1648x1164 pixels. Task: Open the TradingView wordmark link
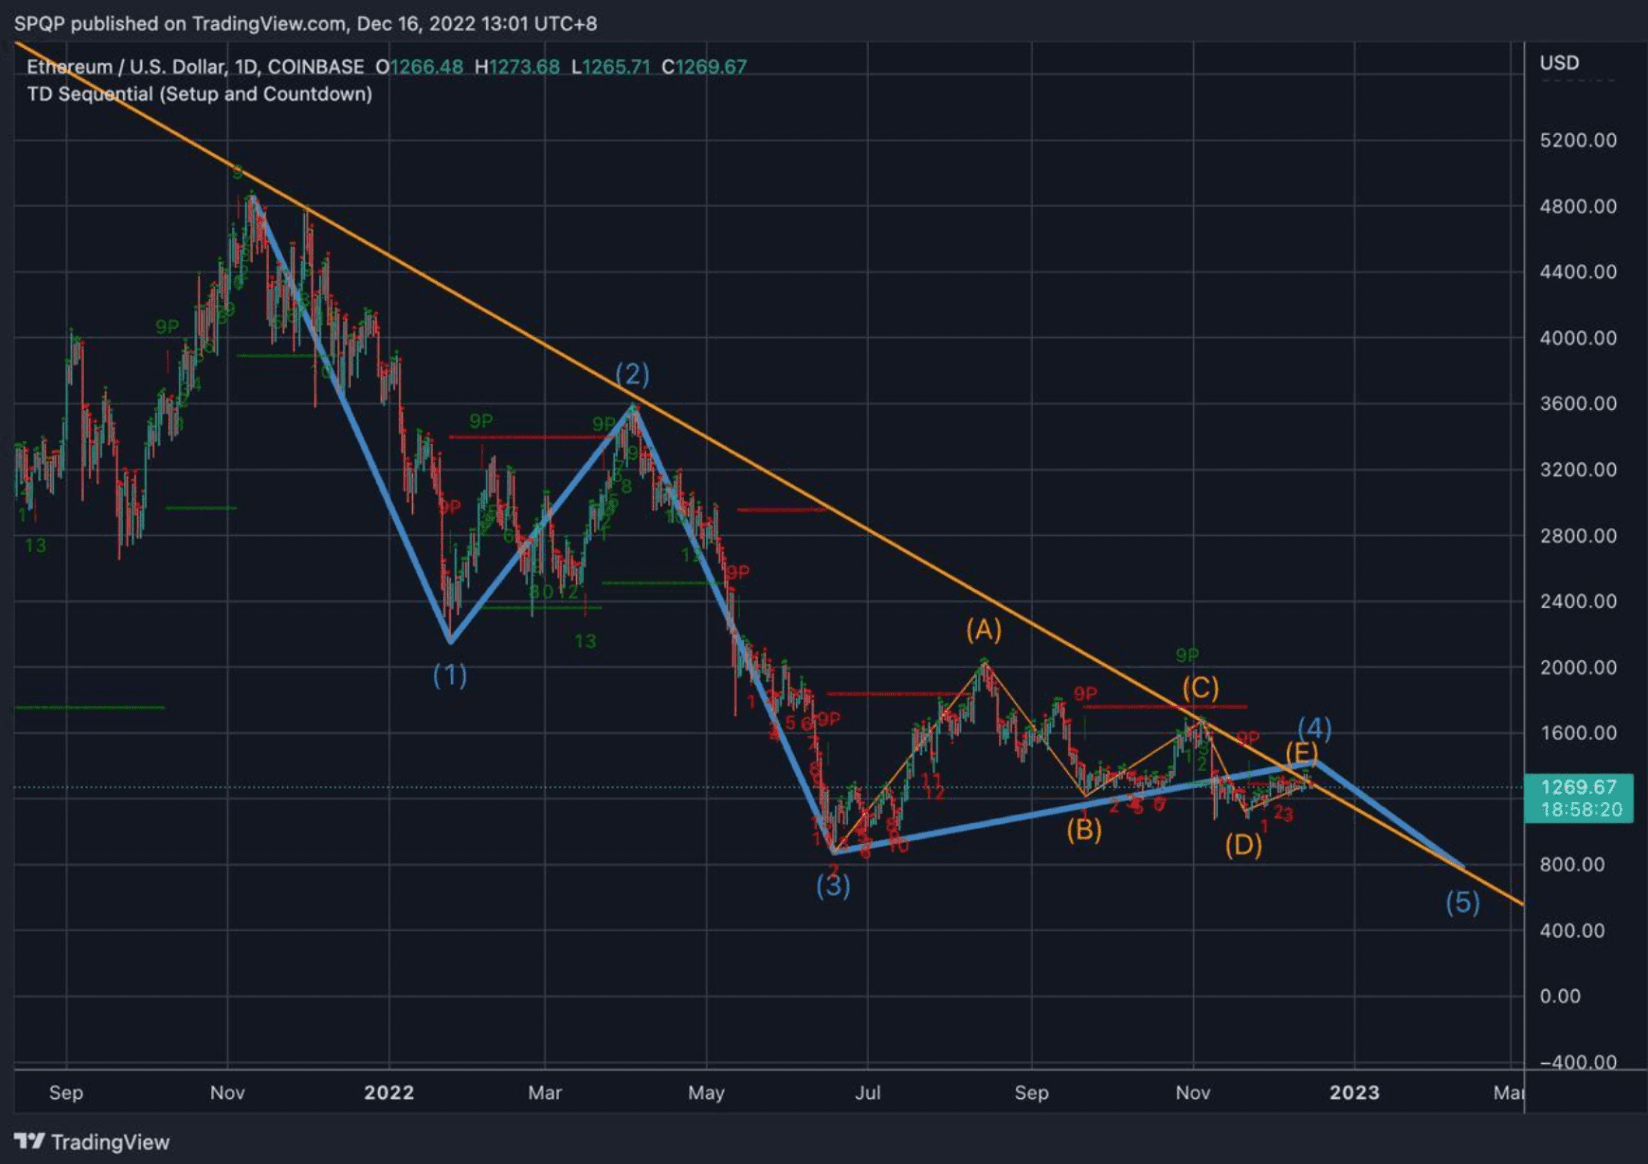pyautogui.click(x=110, y=1142)
